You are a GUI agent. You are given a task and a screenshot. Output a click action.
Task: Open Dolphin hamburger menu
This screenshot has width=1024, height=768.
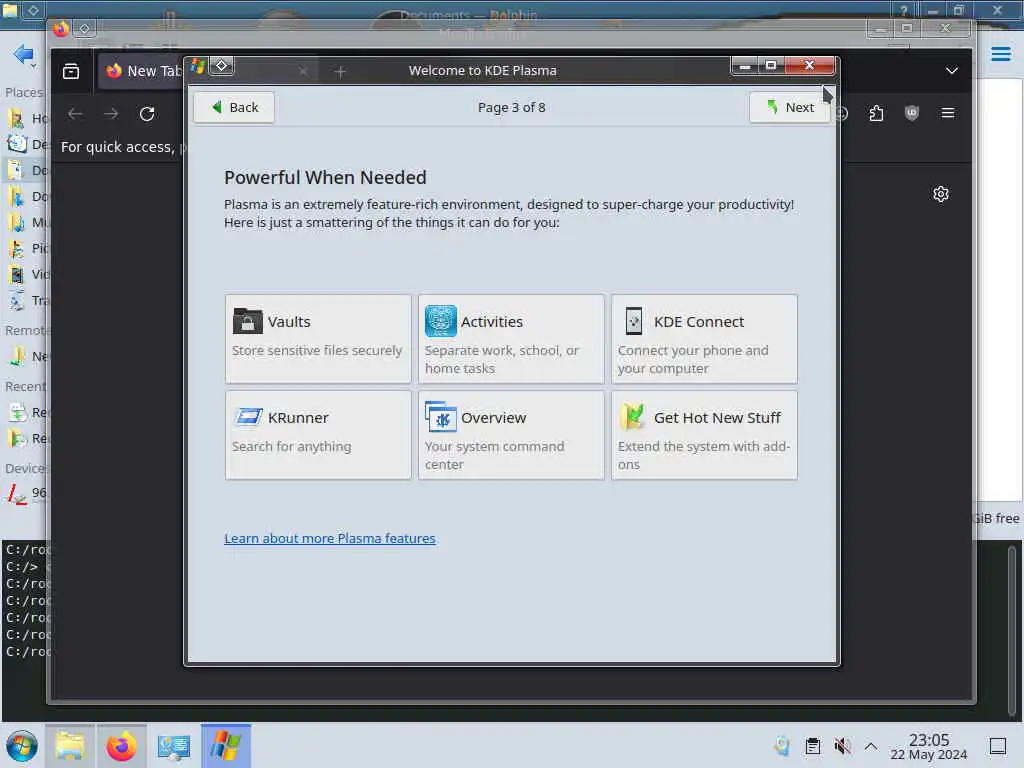(1000, 54)
